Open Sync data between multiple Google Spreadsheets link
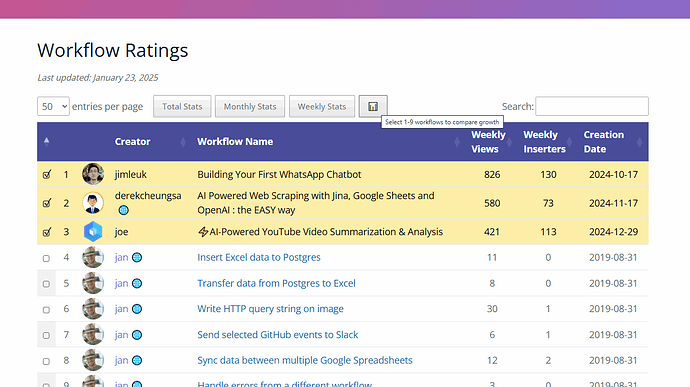 tap(305, 360)
